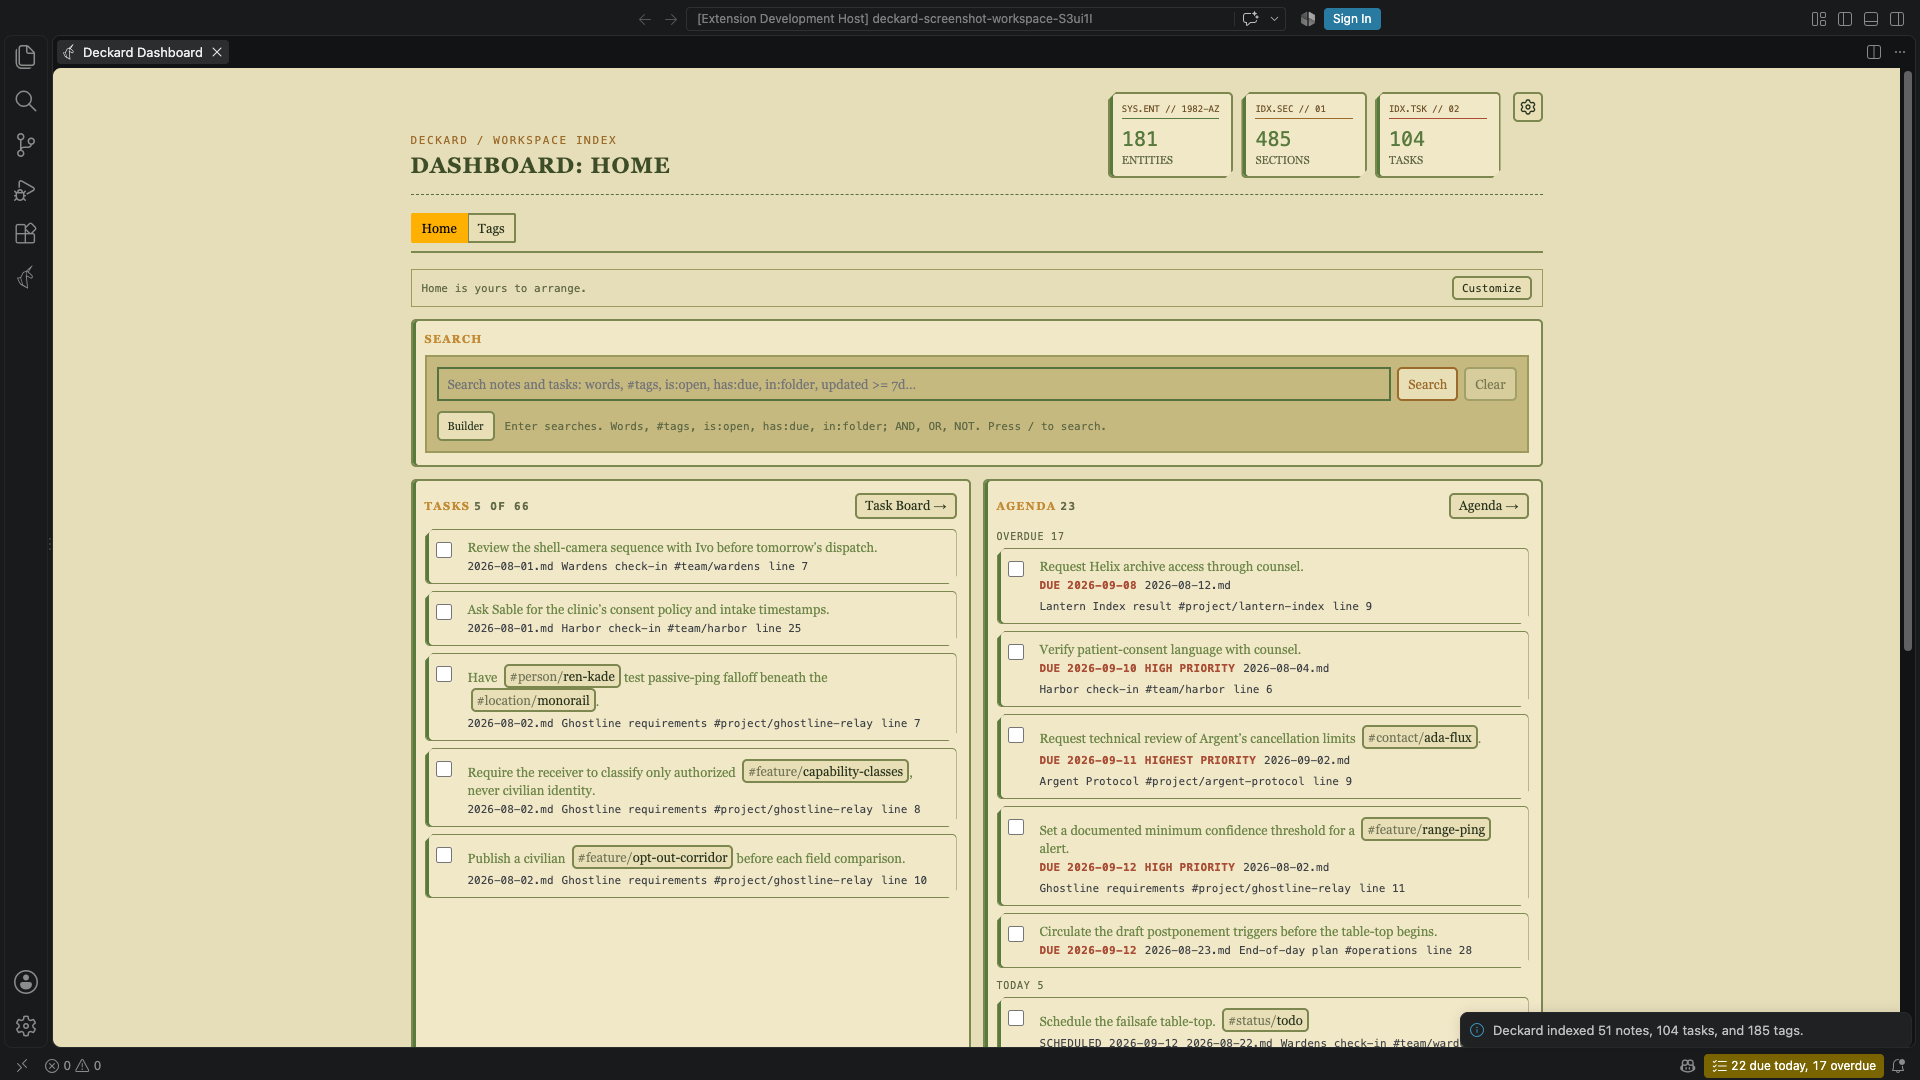Open editor More Actions ellipsis
This screenshot has width=1920, height=1080.
(1900, 52)
